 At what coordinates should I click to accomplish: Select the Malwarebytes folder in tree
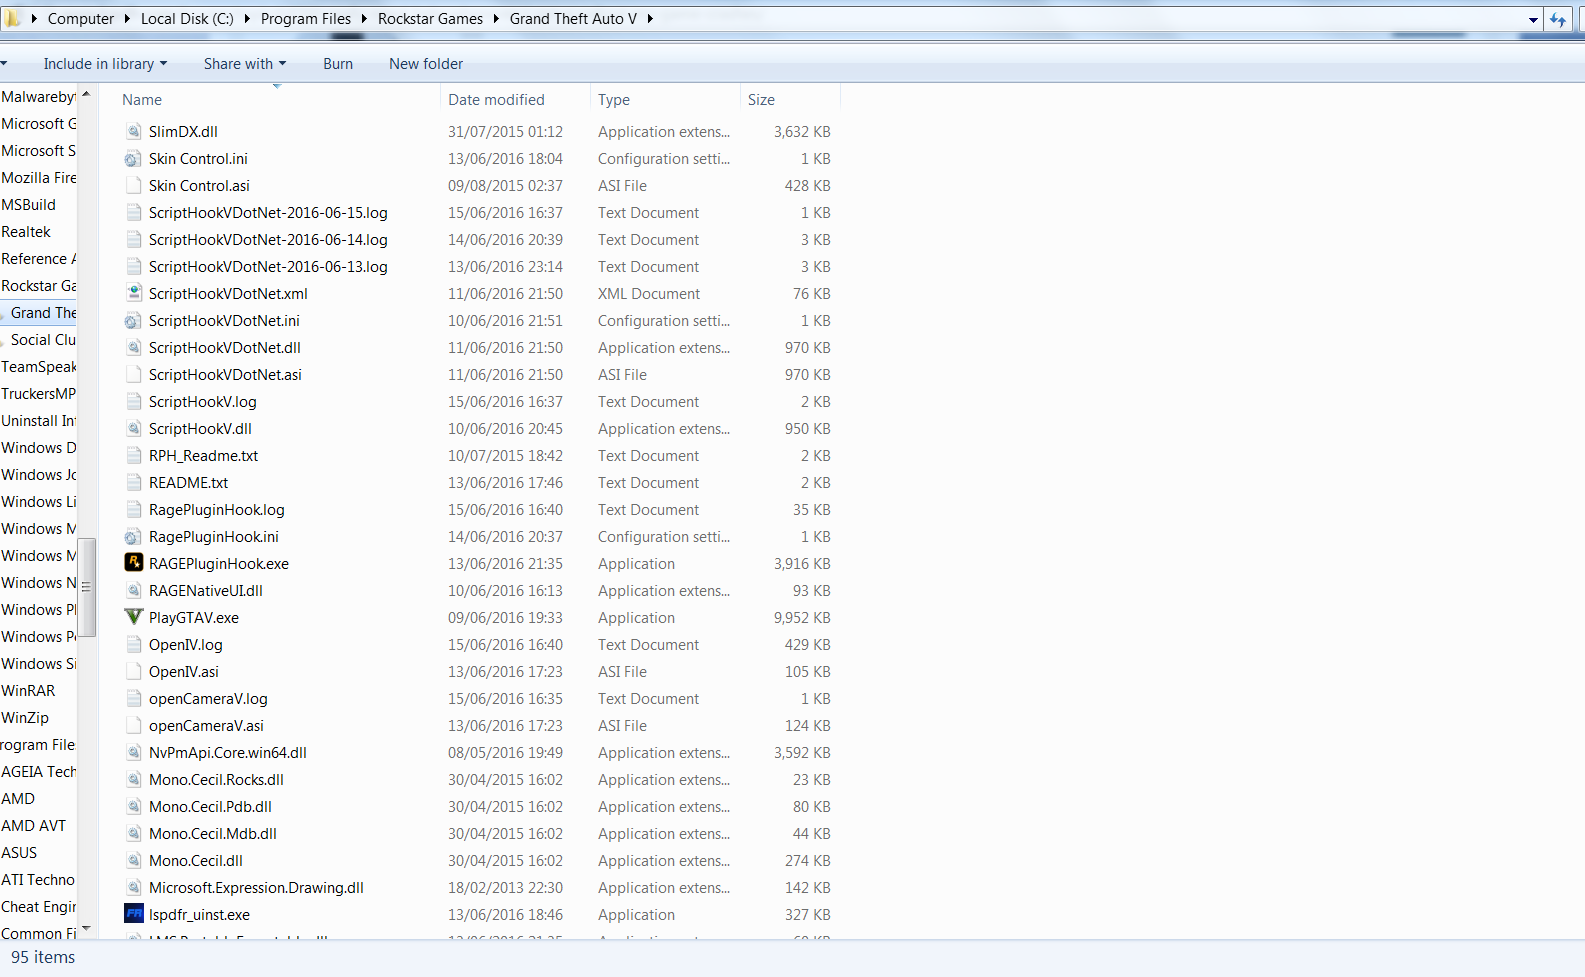point(39,96)
